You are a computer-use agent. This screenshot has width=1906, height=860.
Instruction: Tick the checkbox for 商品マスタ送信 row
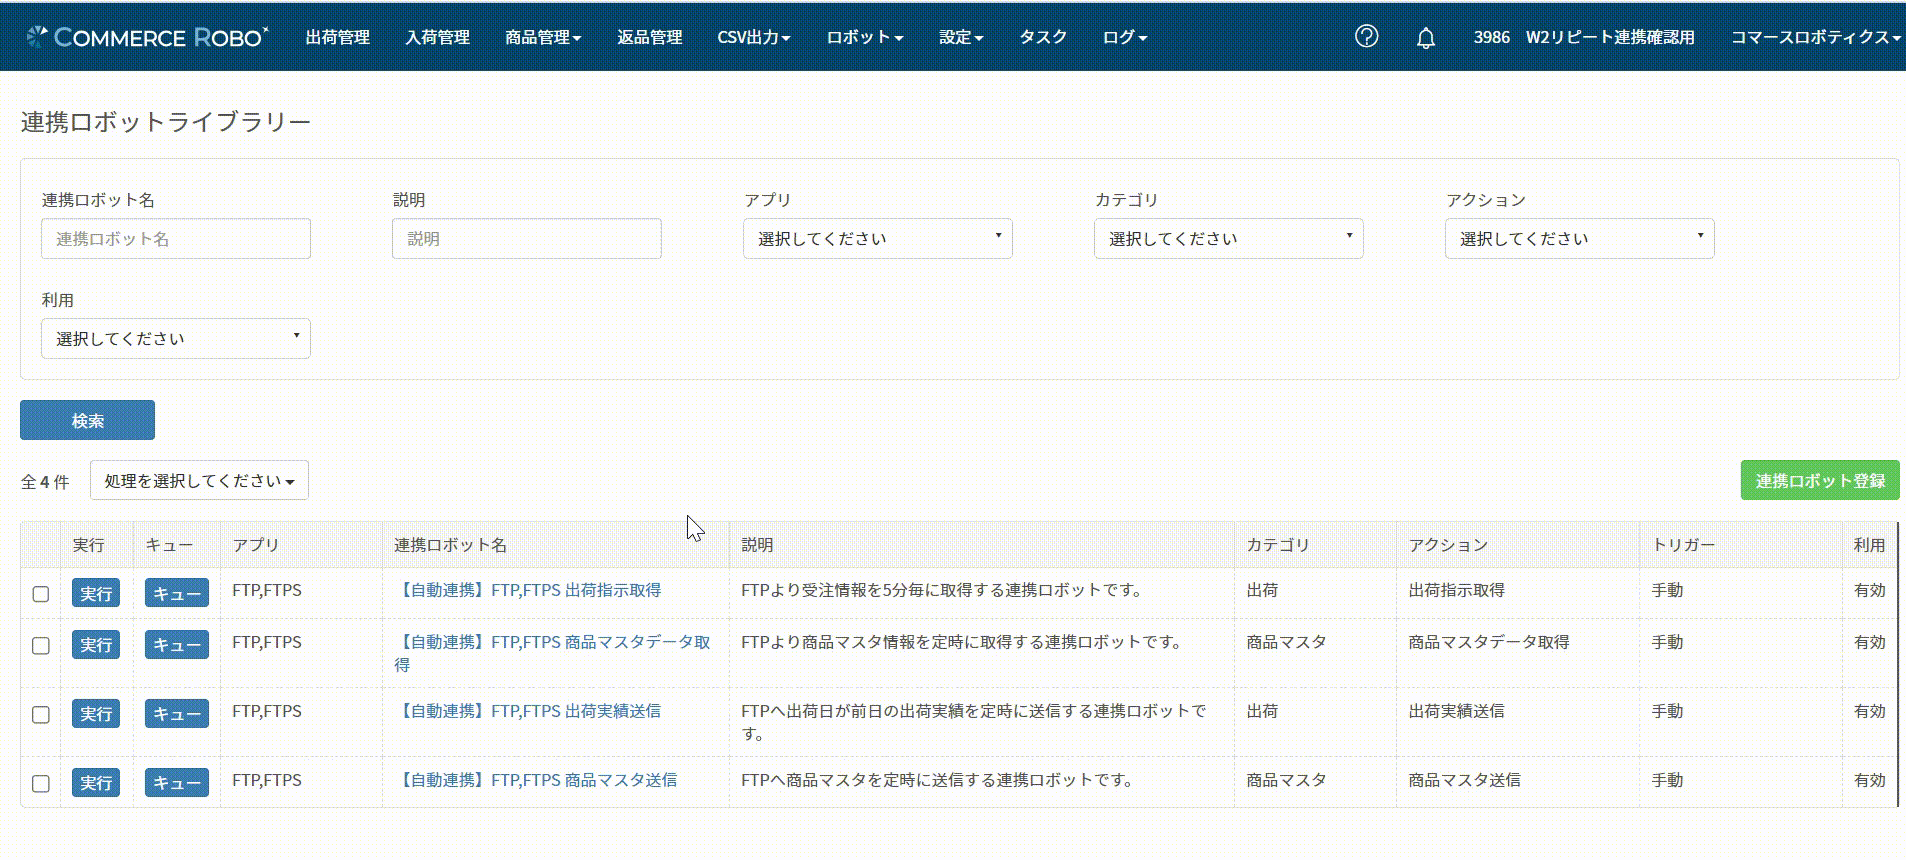click(x=41, y=784)
